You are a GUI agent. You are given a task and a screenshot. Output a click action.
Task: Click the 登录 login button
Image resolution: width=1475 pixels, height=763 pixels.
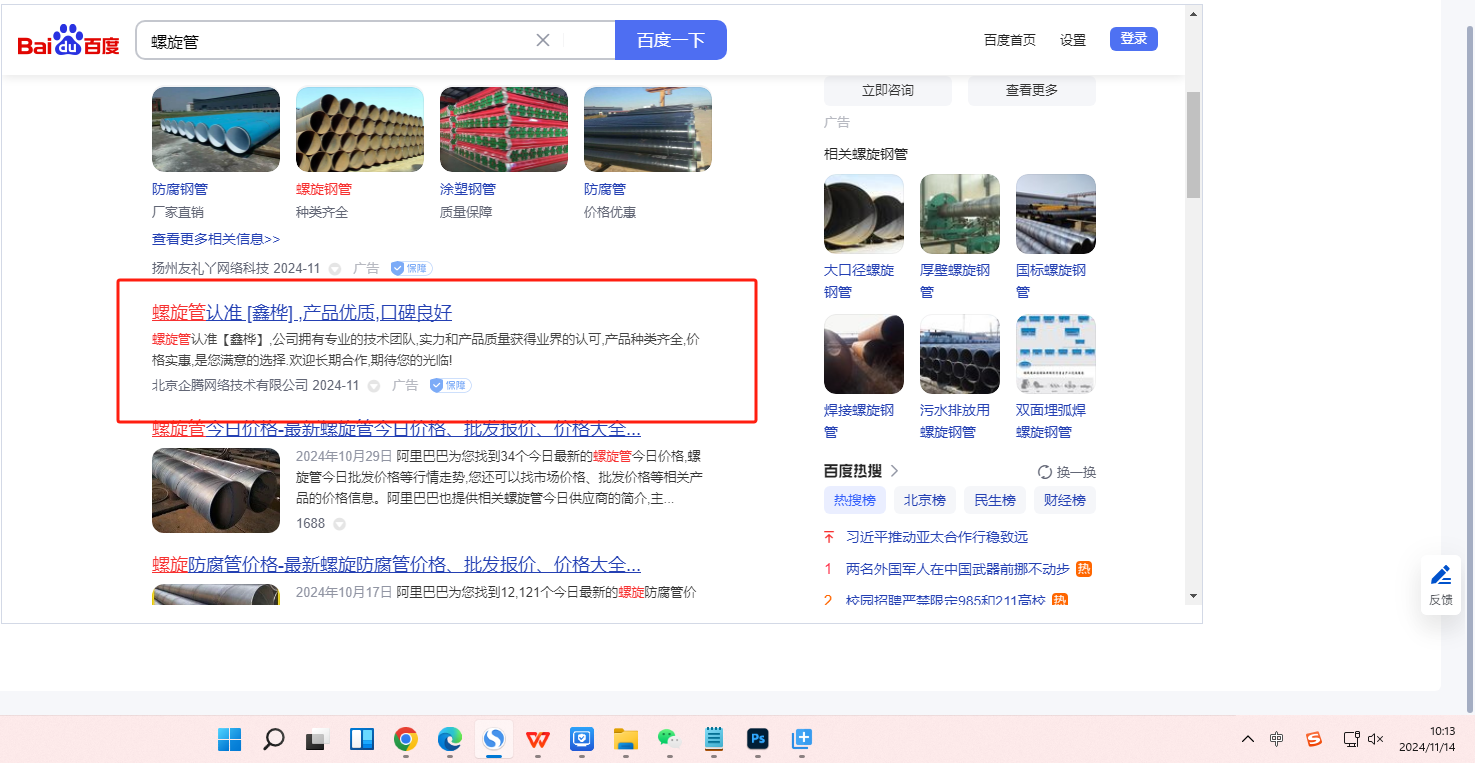tap(1134, 39)
